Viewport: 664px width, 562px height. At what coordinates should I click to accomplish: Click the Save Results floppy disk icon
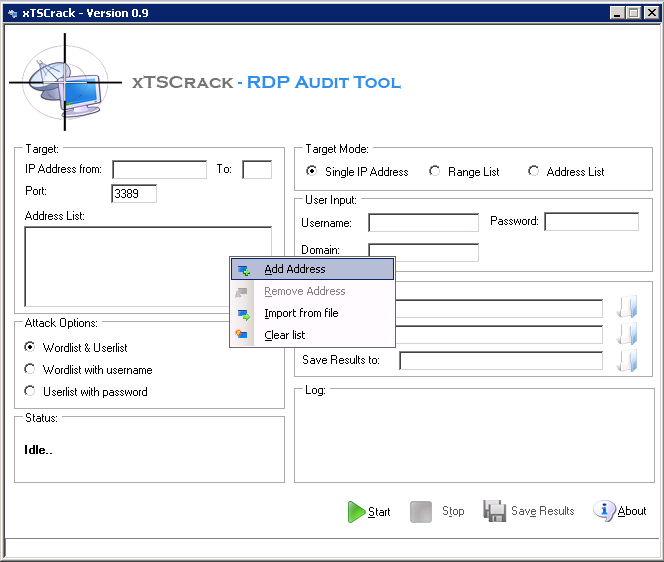pyautogui.click(x=495, y=511)
